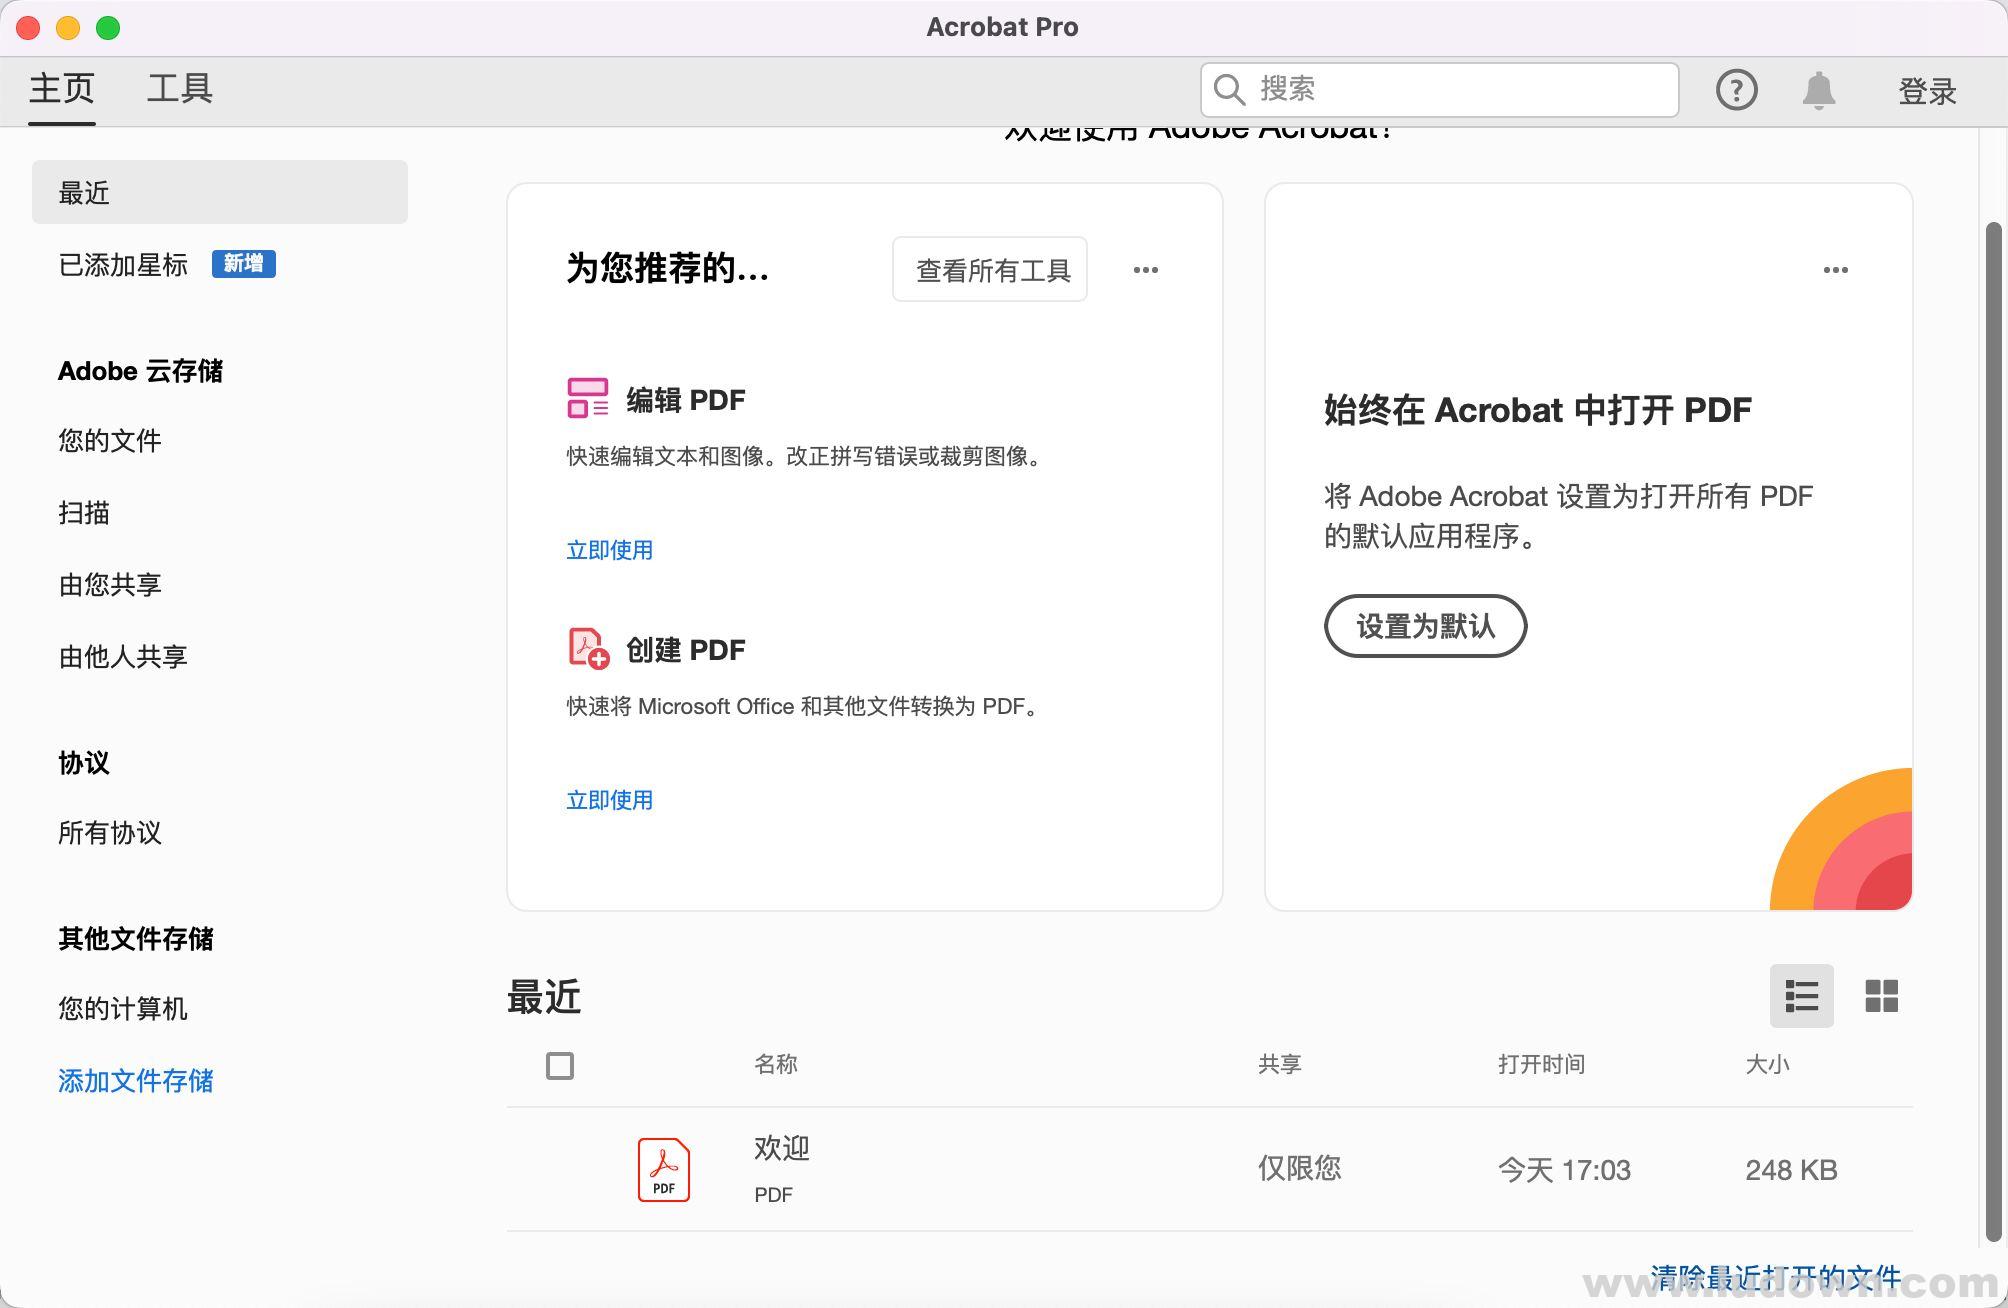
Task: Open 由他人共享 in the sidebar
Action: tap(123, 657)
